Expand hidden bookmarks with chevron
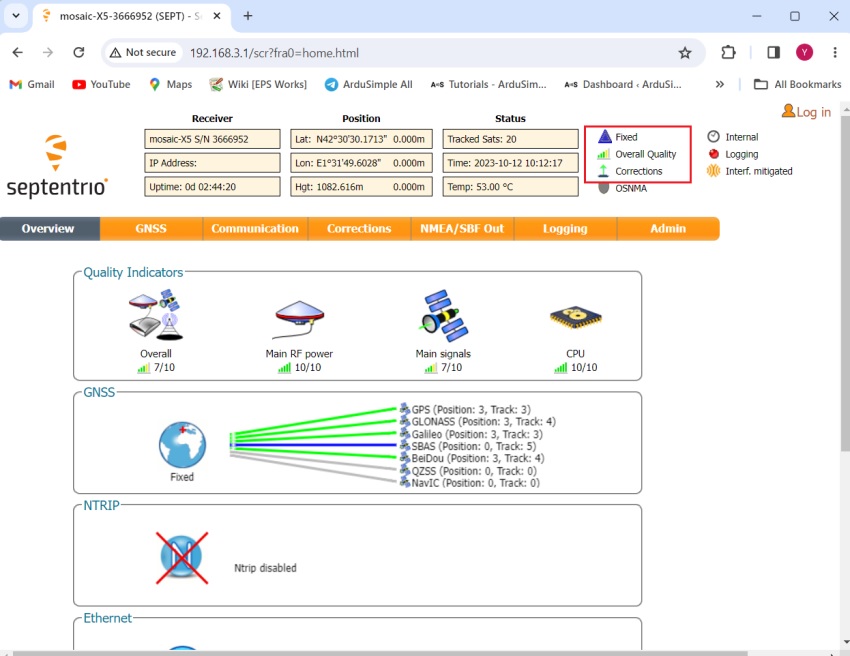The width and height of the screenshot is (850, 656). 719,84
